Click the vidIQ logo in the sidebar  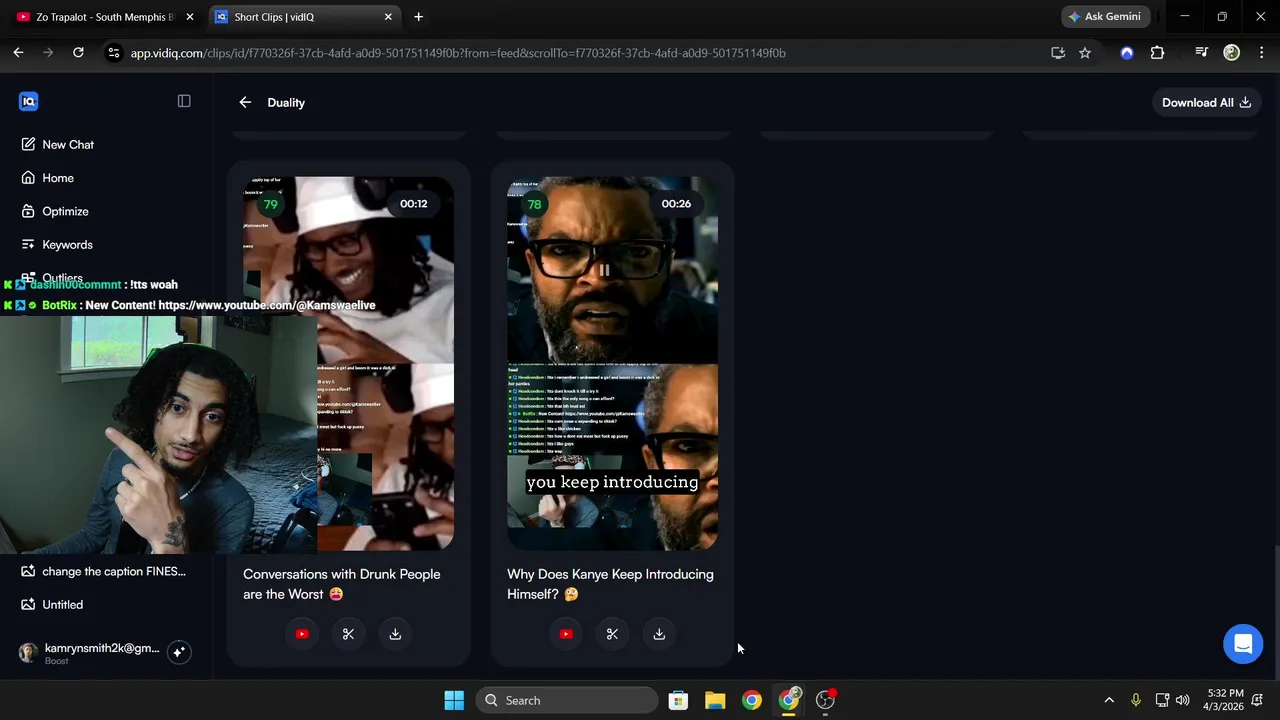(28, 101)
